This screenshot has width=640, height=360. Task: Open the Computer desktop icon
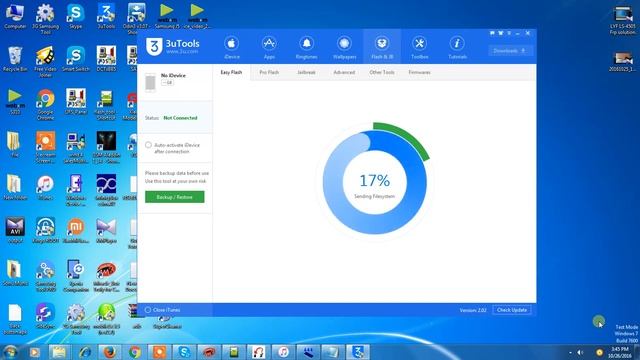[15, 17]
